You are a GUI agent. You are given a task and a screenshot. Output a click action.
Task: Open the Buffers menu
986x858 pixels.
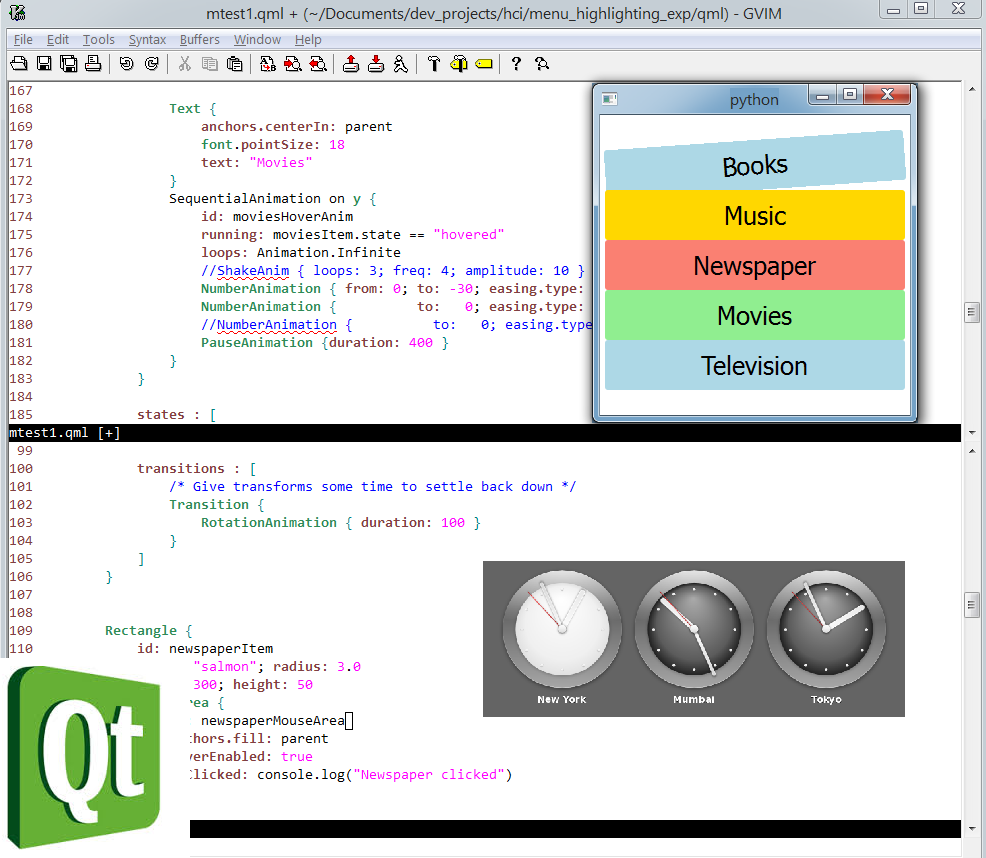pyautogui.click(x=199, y=39)
